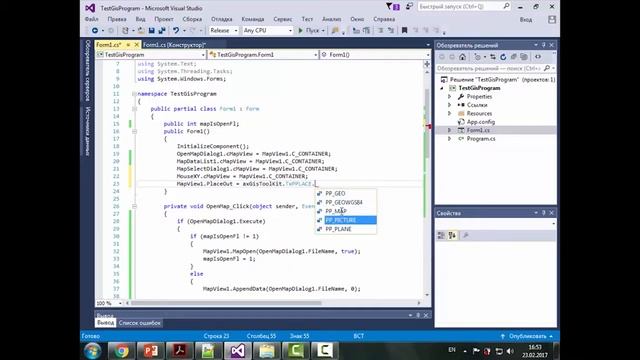Click the Property Pages wrench icon in Properties panel
This screenshot has width=640, height=360.
pyautogui.click(x=465, y=236)
